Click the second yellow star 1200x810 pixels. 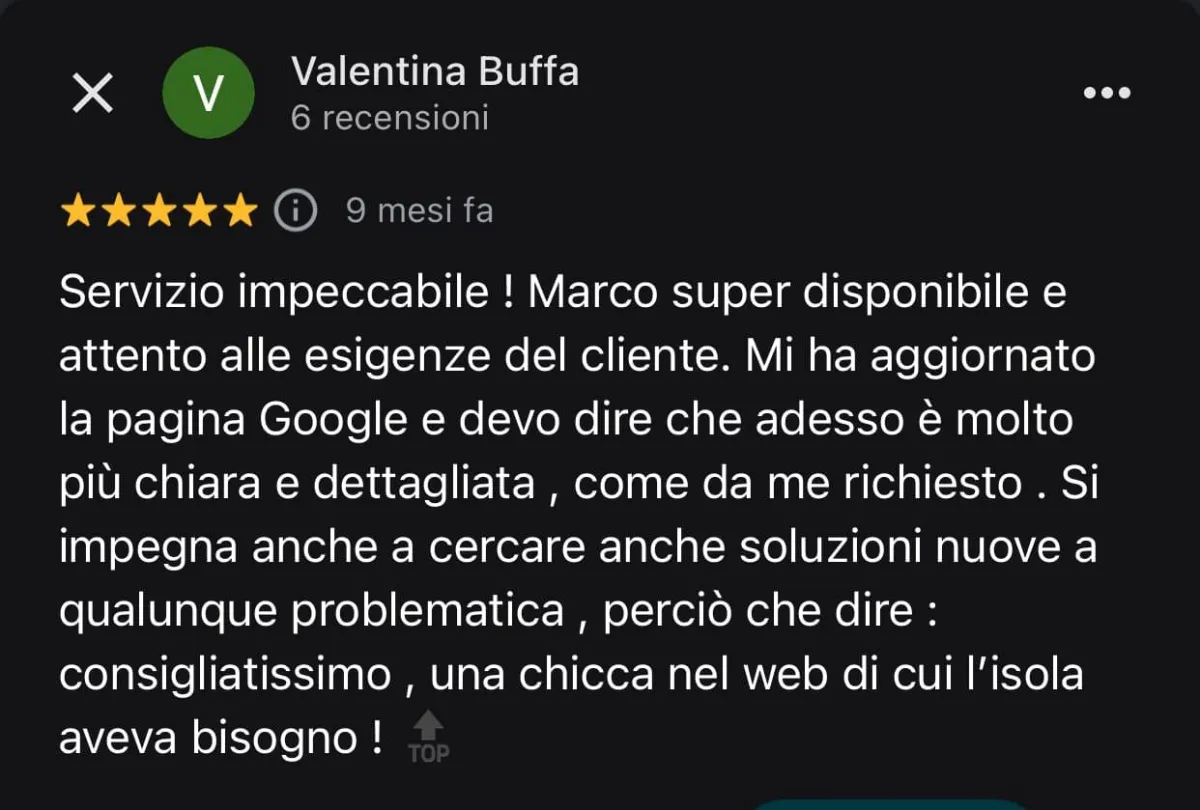[x=117, y=211]
